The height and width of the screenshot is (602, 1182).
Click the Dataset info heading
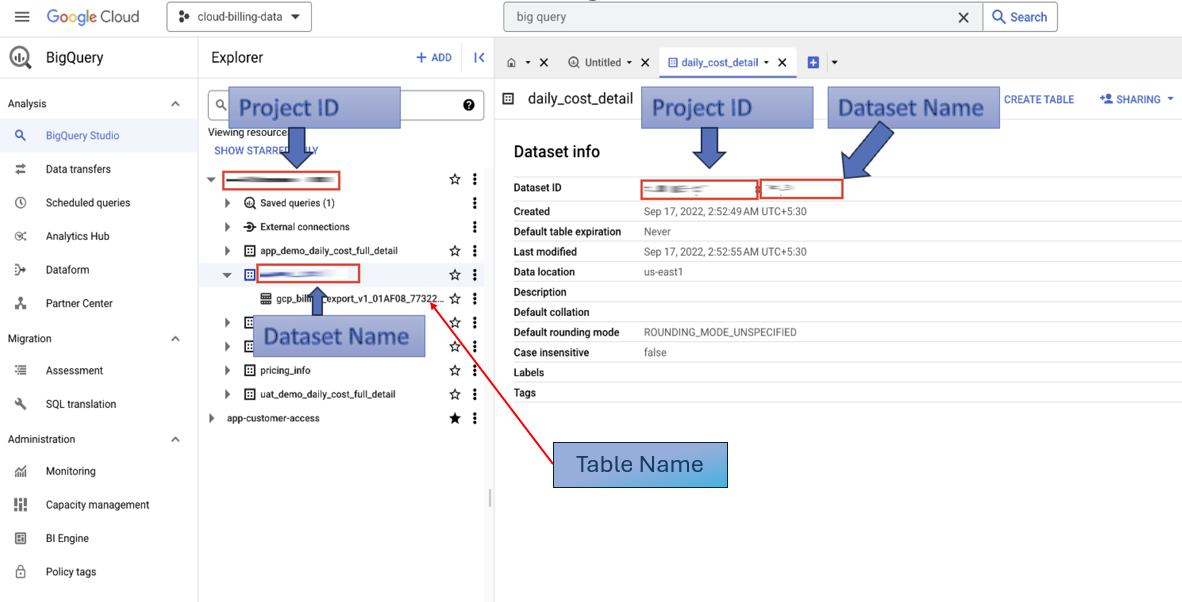(x=556, y=151)
